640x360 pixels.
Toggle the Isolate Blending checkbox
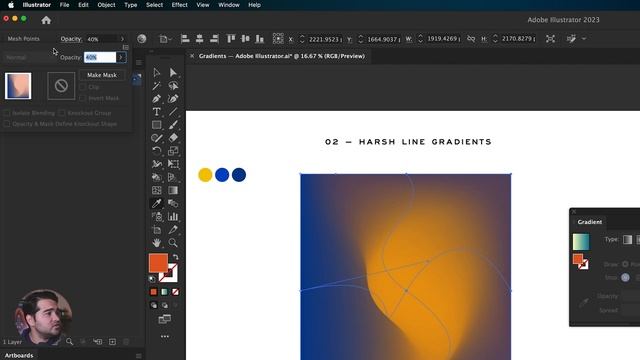(x=7, y=113)
